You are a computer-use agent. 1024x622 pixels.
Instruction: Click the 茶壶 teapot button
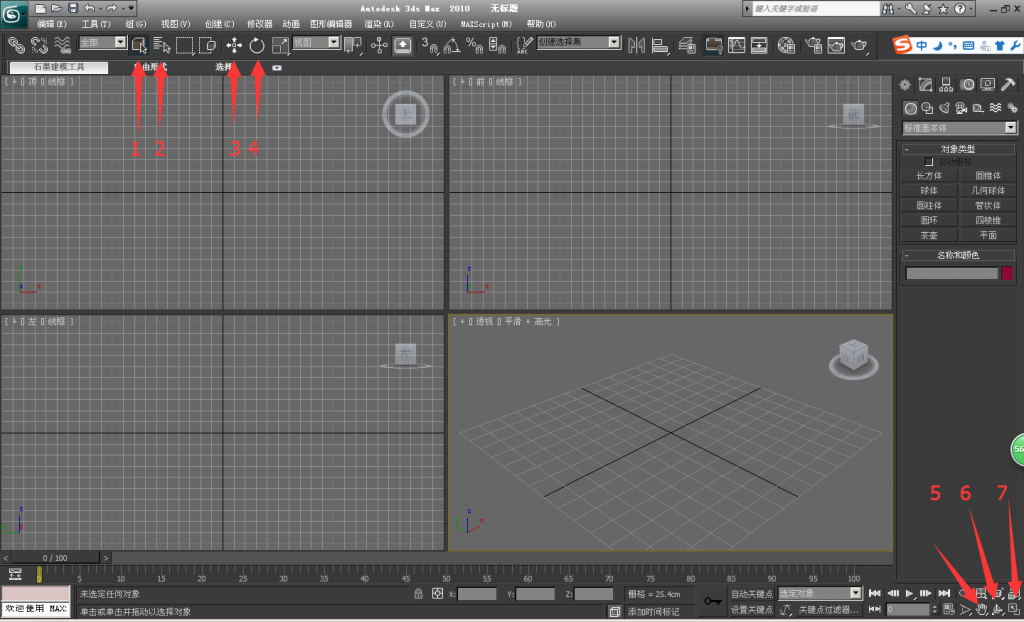tap(929, 235)
